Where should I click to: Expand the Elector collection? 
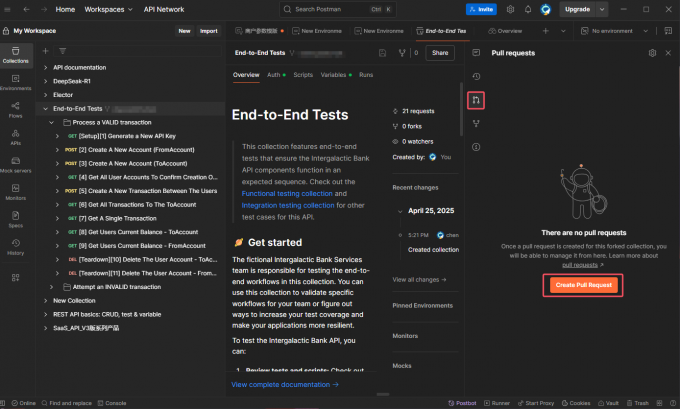46,95
